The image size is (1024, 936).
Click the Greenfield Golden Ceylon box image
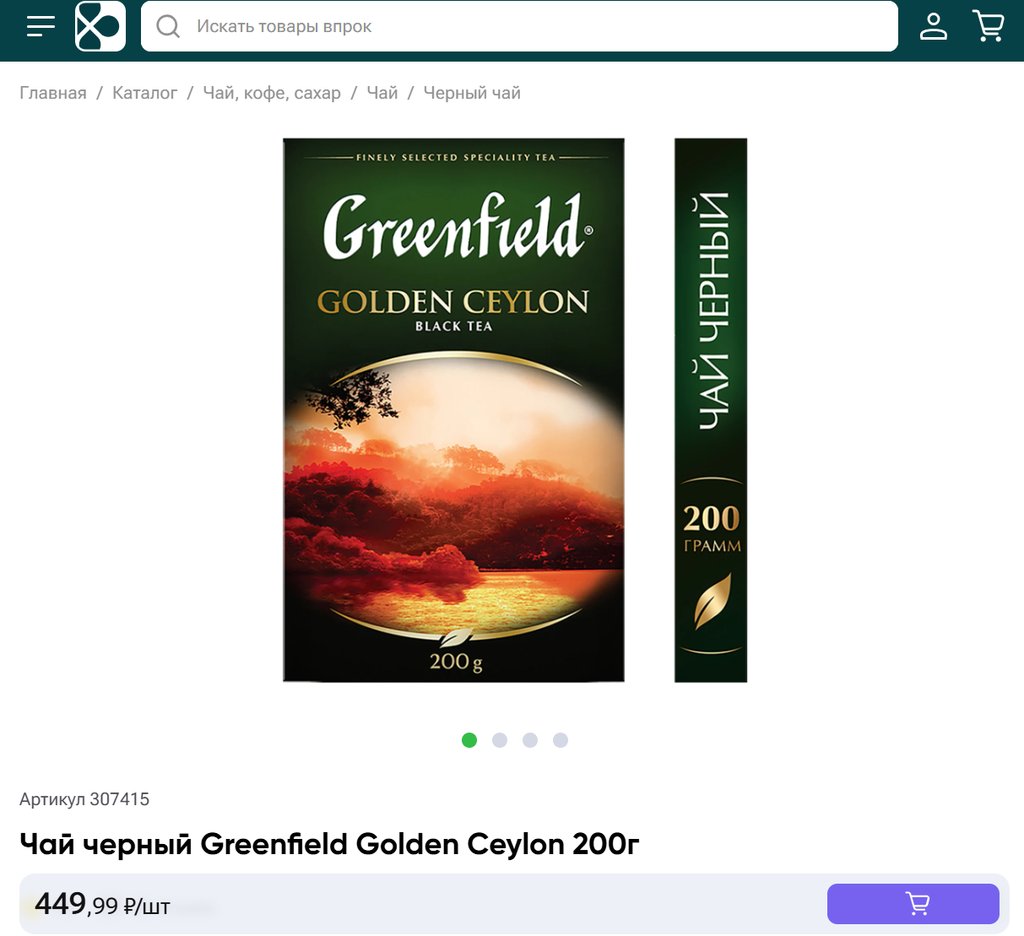click(x=454, y=410)
